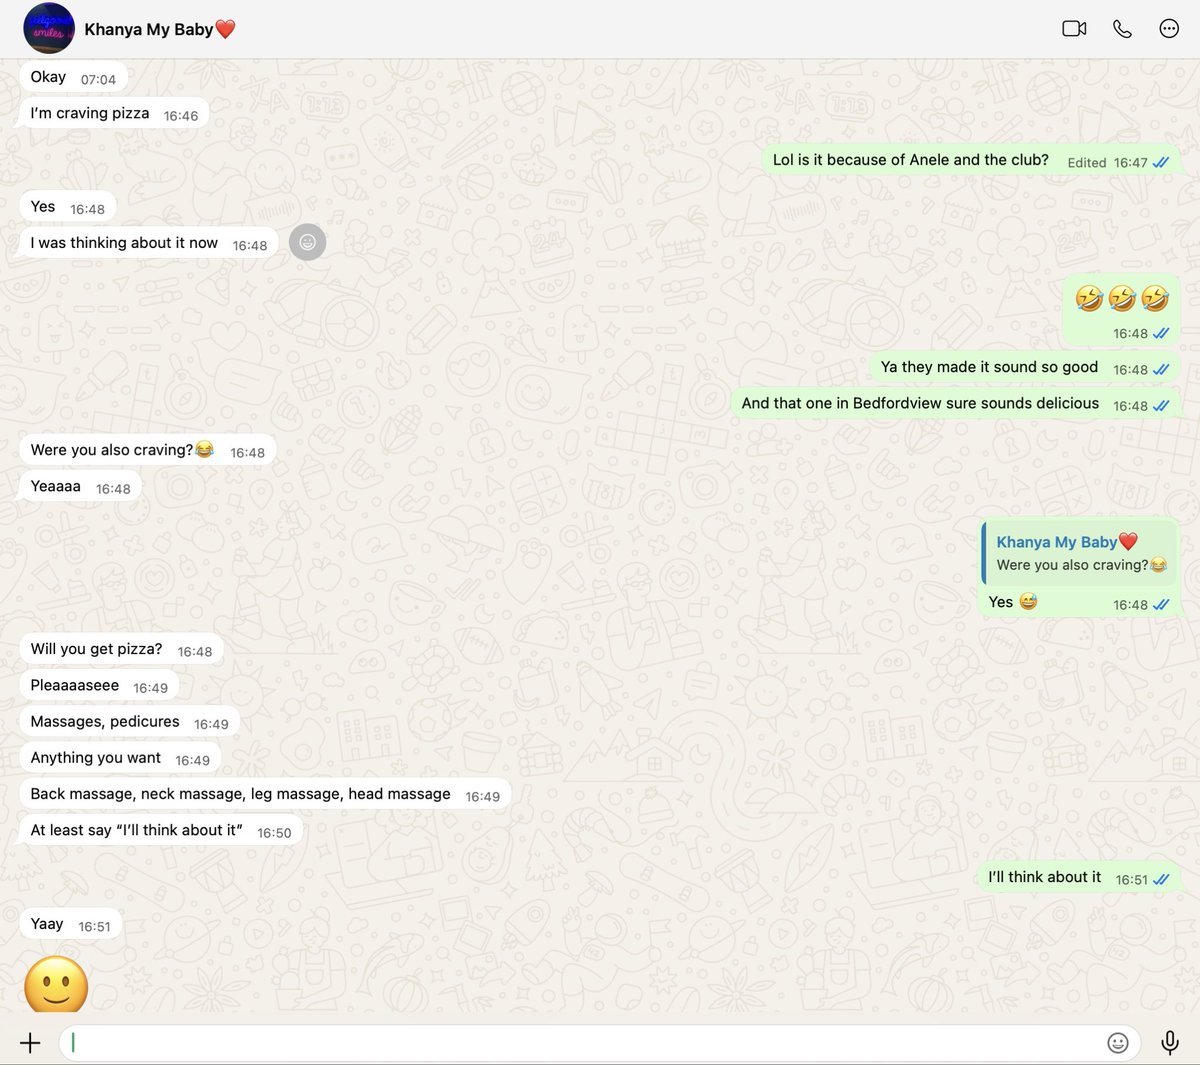Click the "Yeaaaa" message
Image resolution: width=1200 pixels, height=1065 pixels.
80,487
